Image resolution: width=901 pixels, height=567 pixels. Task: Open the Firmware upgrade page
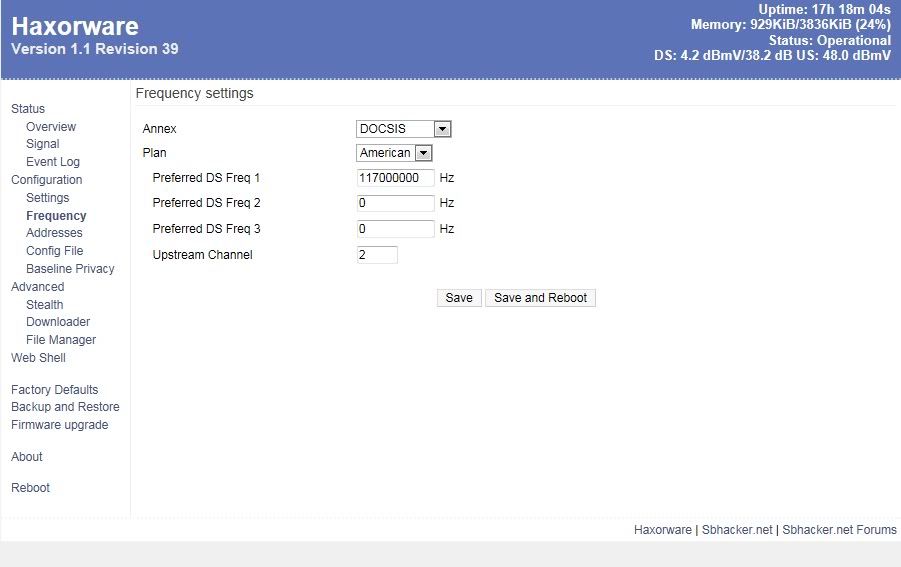point(59,425)
